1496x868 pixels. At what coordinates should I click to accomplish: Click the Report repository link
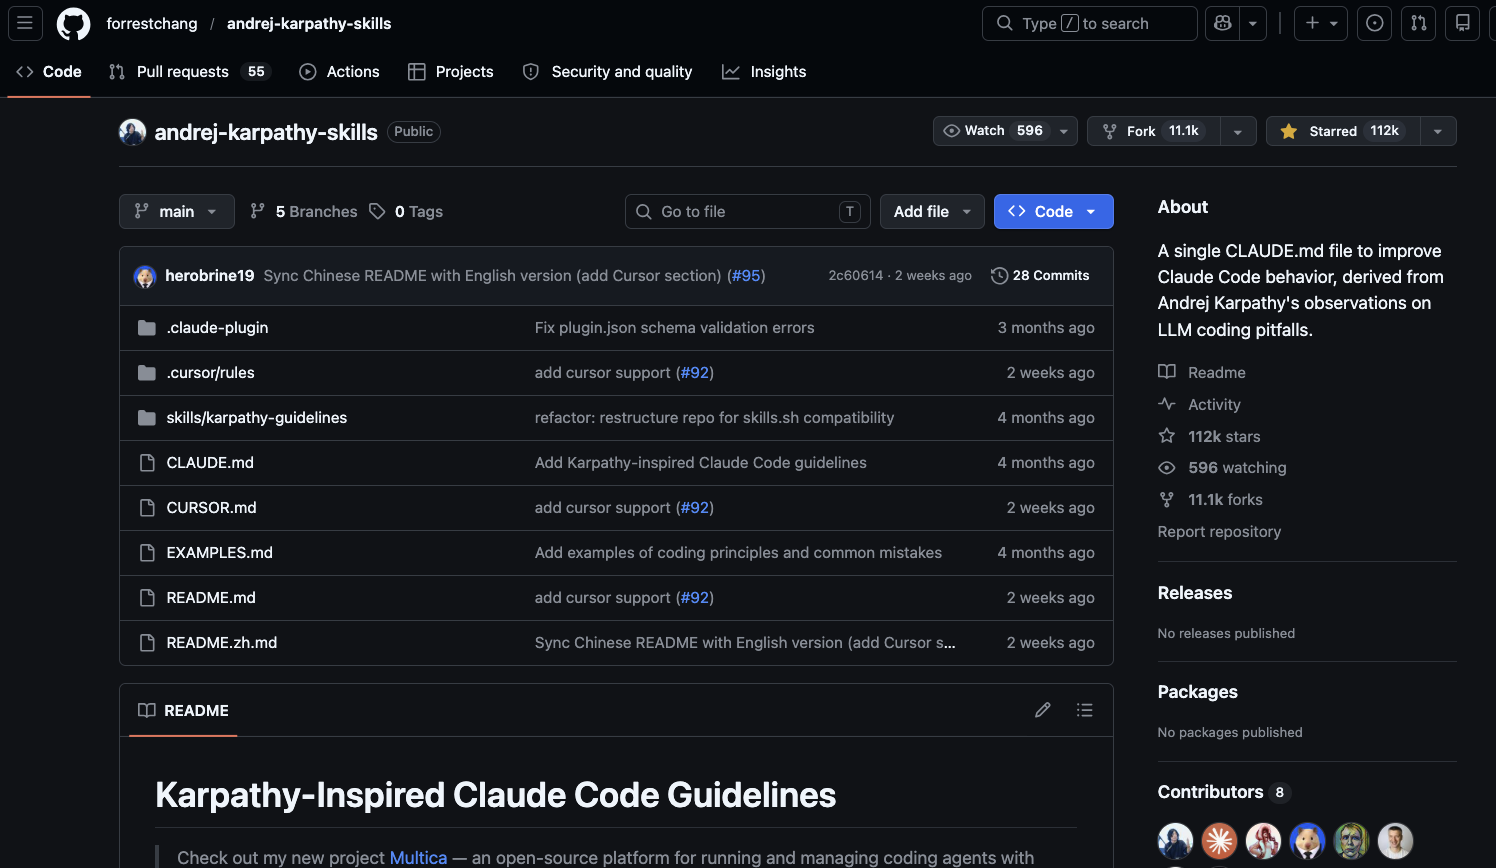click(x=1219, y=531)
